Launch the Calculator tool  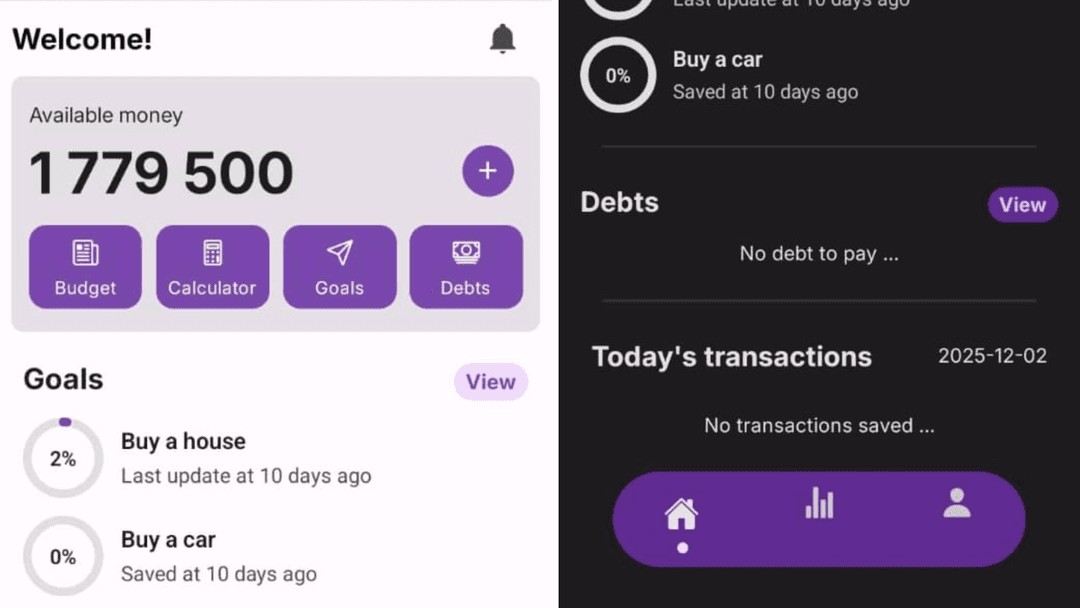[212, 267]
